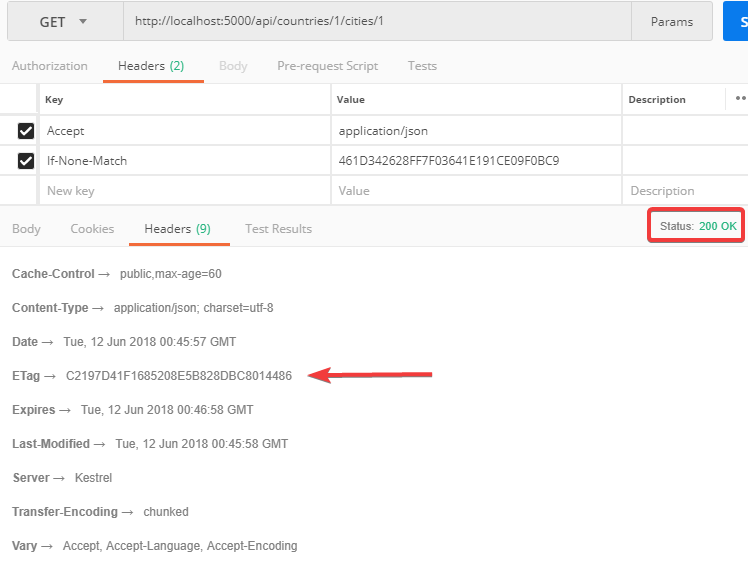Select the request Headers (2) tab

click(x=151, y=66)
